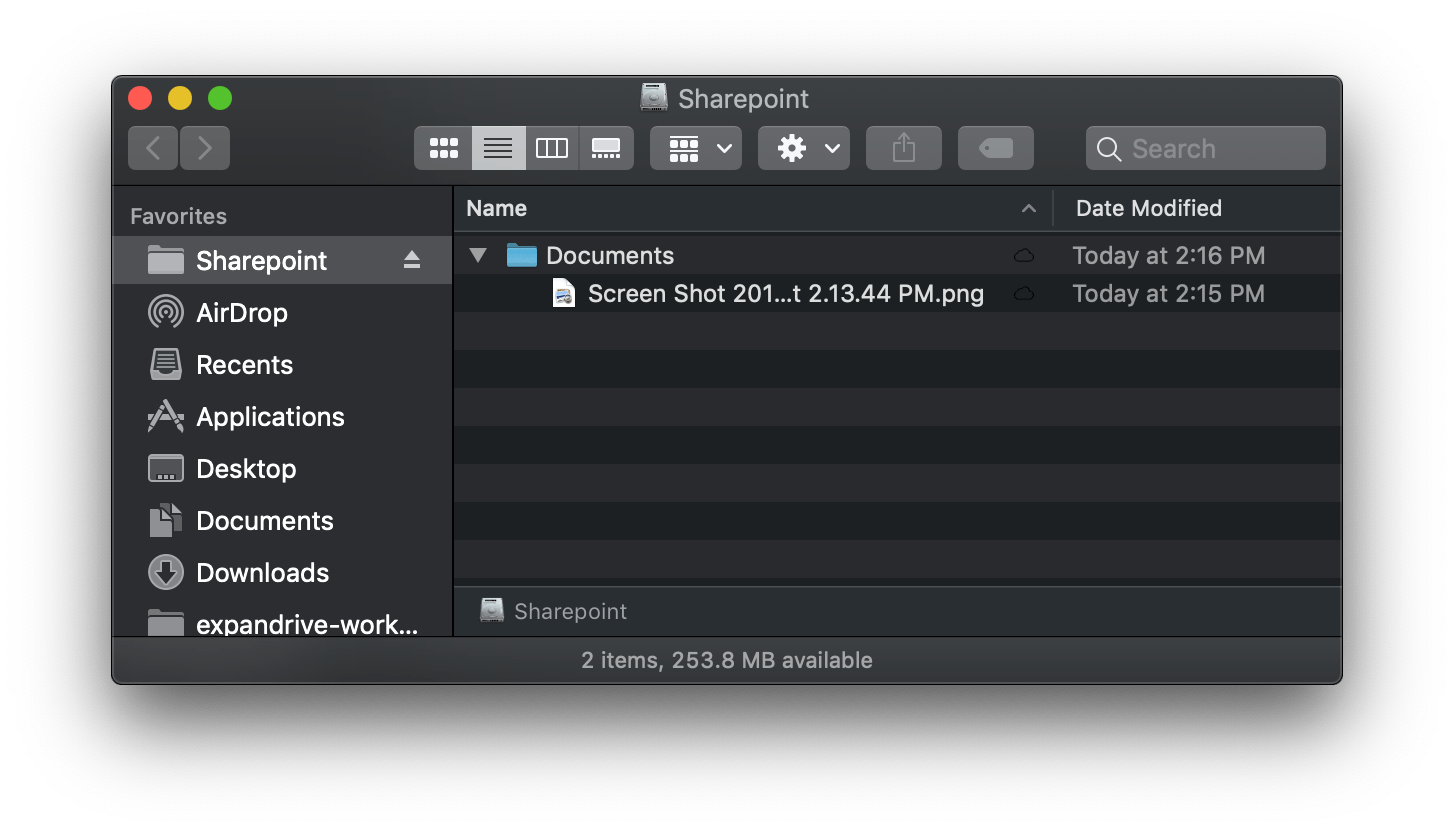Click the Edit Tags button
The image size is (1454, 832).
point(996,148)
